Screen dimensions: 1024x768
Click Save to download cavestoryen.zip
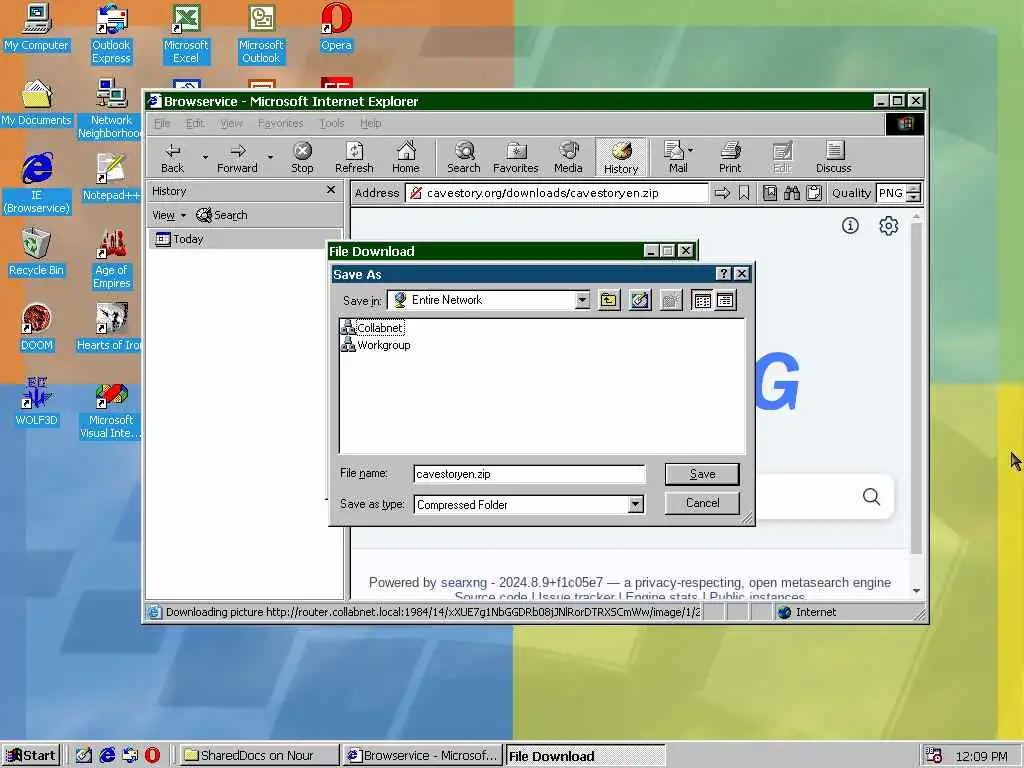[x=702, y=473]
